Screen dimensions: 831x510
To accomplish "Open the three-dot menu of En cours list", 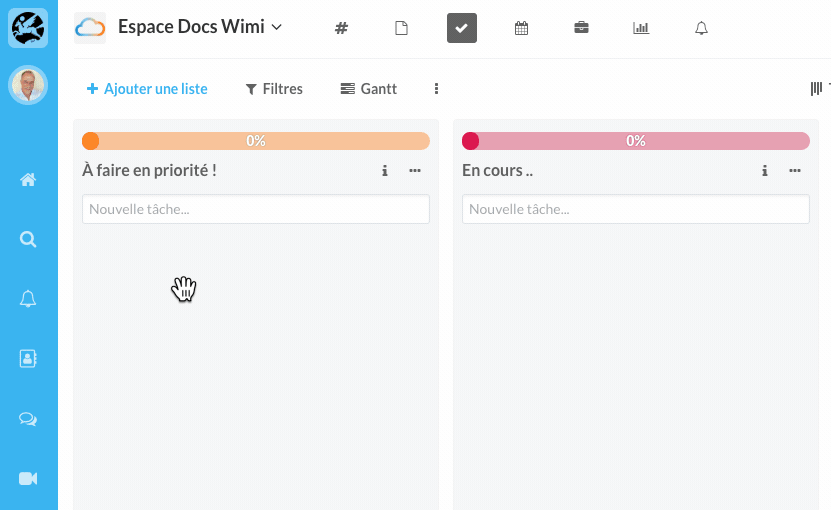I will click(795, 171).
